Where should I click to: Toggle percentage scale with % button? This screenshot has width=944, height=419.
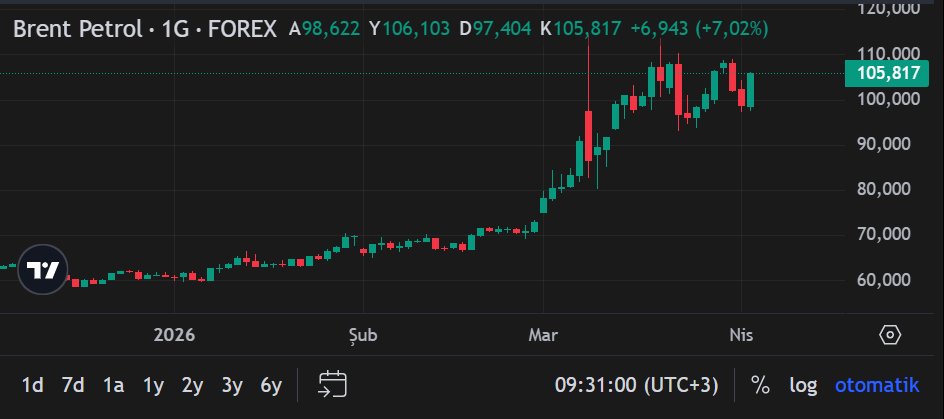760,385
